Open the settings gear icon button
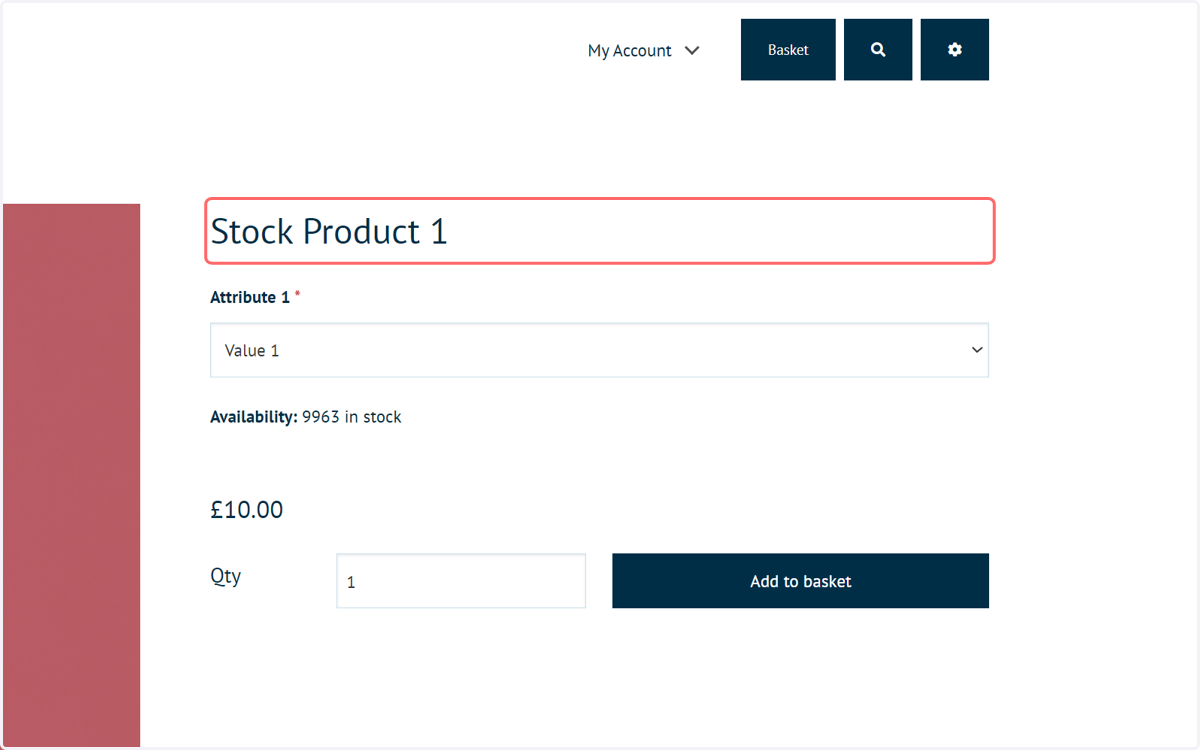Screen dimensions: 1200x750 click(x=955, y=50)
